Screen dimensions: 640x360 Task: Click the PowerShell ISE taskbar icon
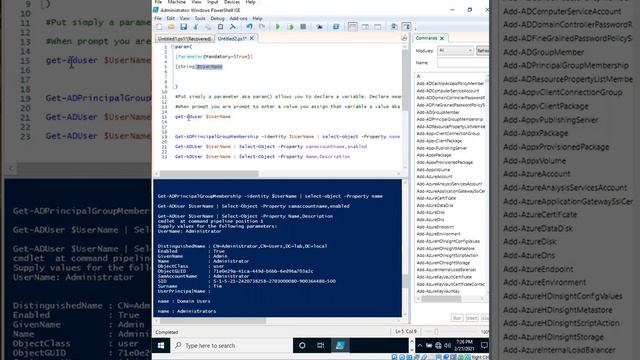(340, 346)
